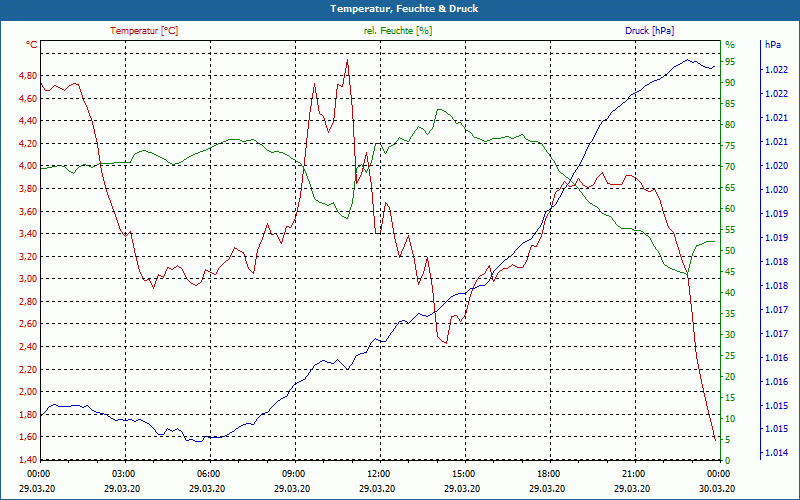Click the 30.03.20 date label

tap(717, 488)
